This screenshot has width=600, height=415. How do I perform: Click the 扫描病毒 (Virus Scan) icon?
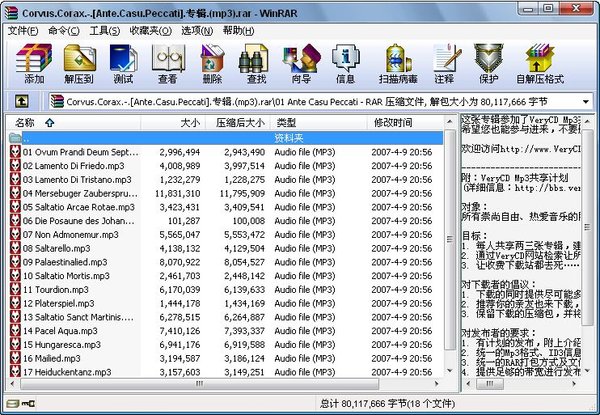tap(398, 63)
